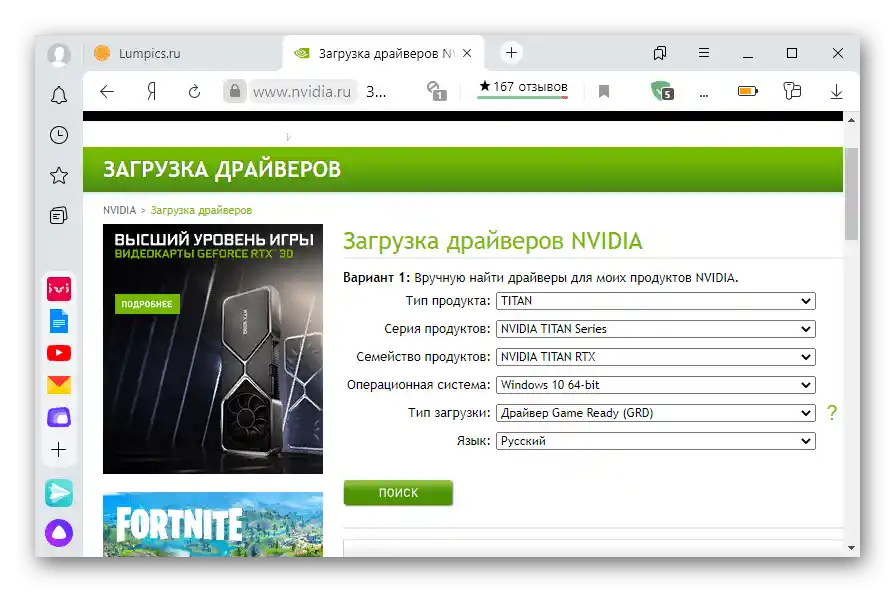
Task: Open a new tab
Action: 511,53
